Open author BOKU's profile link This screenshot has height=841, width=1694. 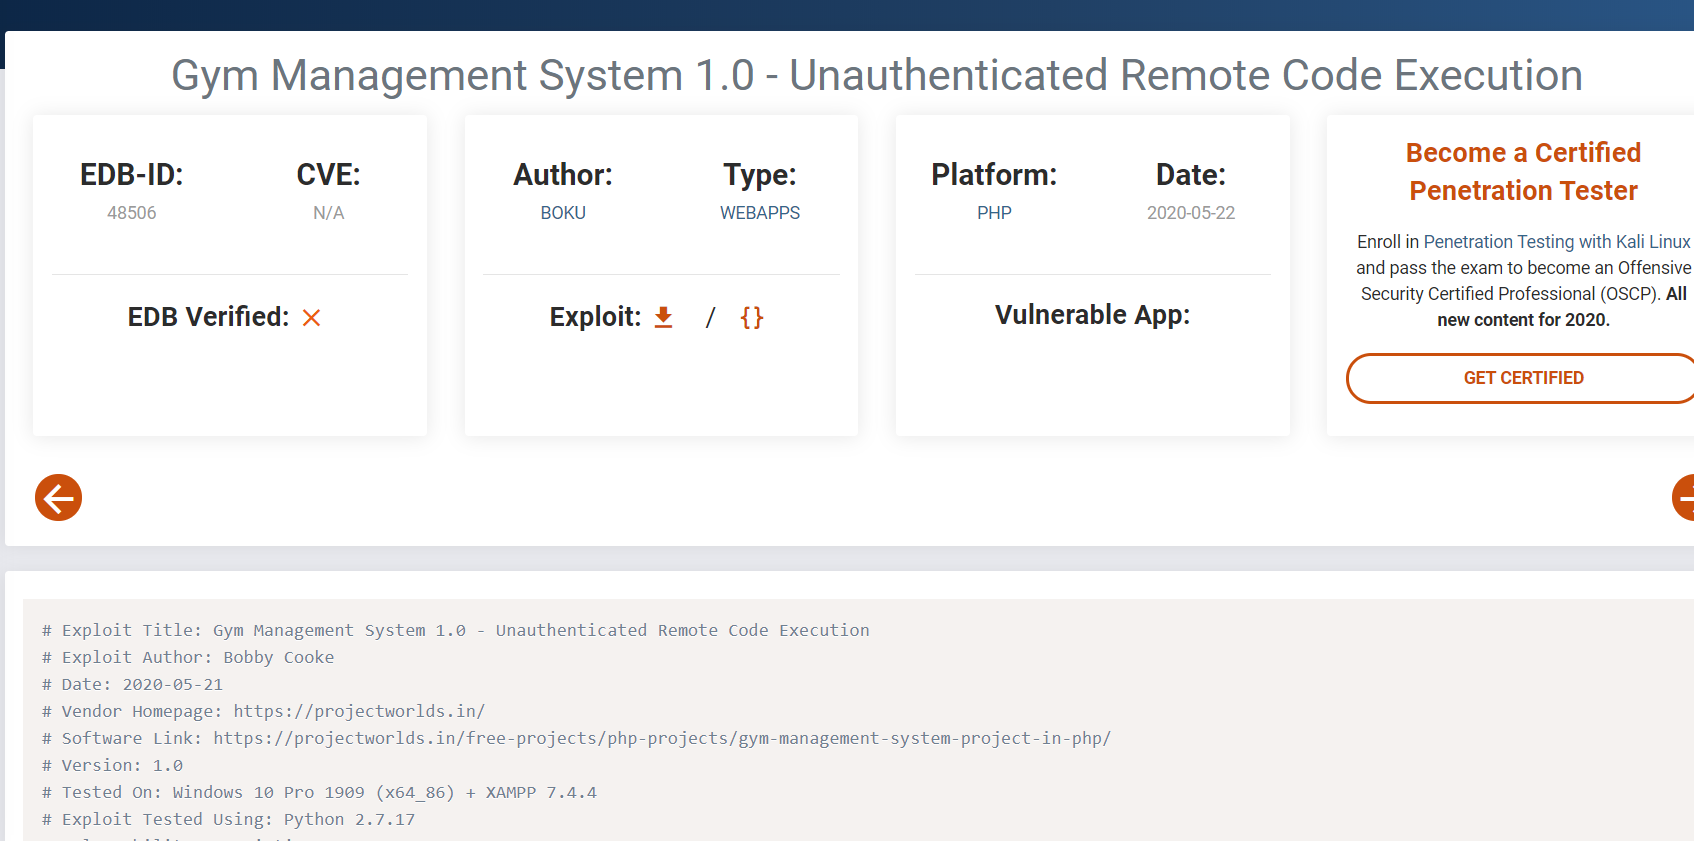point(563,213)
